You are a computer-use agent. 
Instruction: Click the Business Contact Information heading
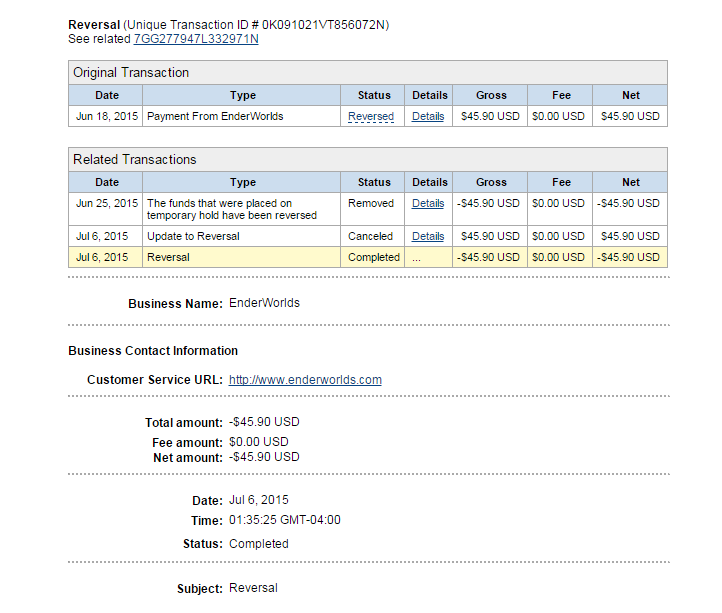tap(153, 351)
